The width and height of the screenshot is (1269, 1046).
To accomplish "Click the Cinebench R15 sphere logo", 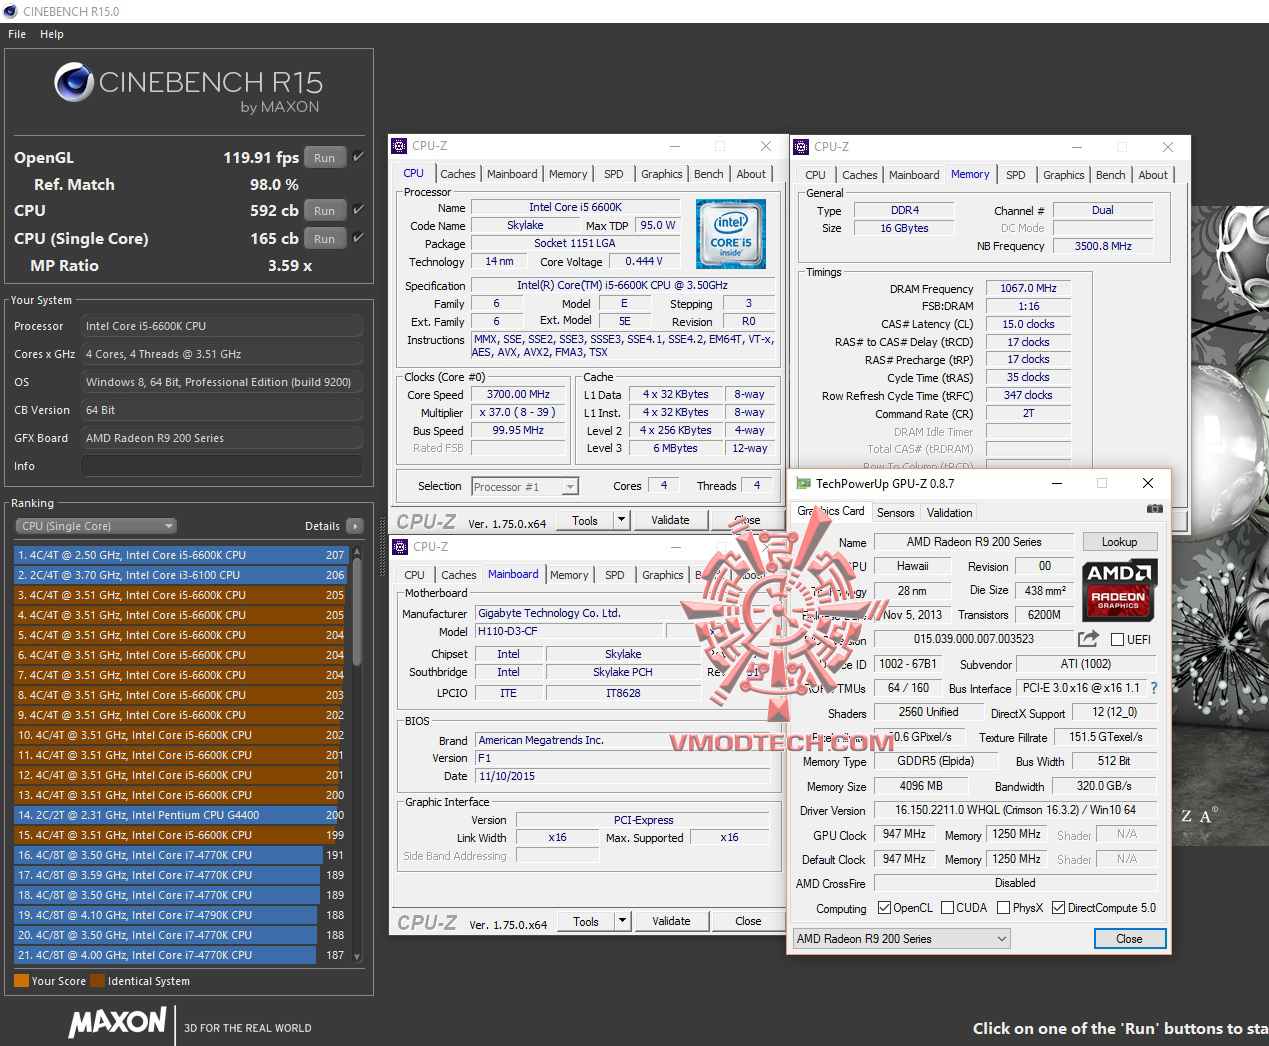I will pos(74,82).
